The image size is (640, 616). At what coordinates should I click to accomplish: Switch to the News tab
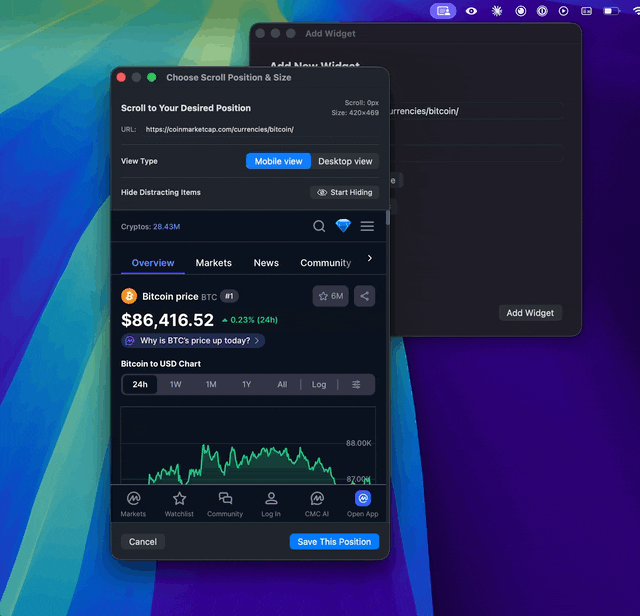266,263
